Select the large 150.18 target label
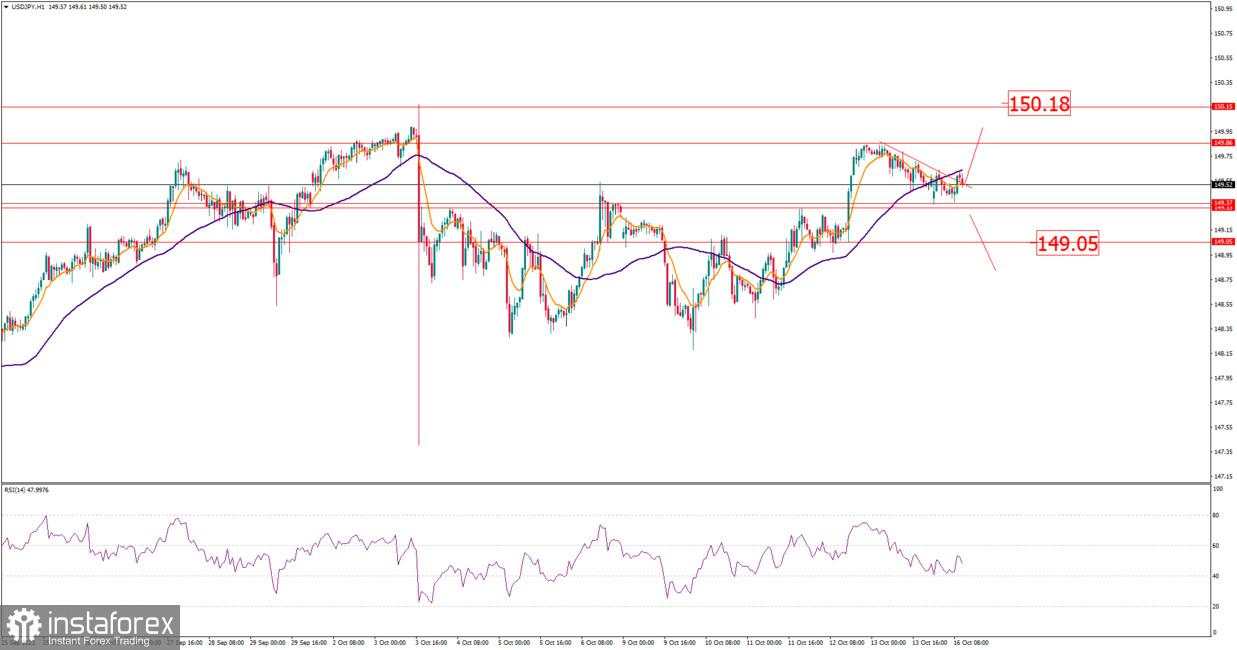The width and height of the screenshot is (1237, 650). [1039, 103]
